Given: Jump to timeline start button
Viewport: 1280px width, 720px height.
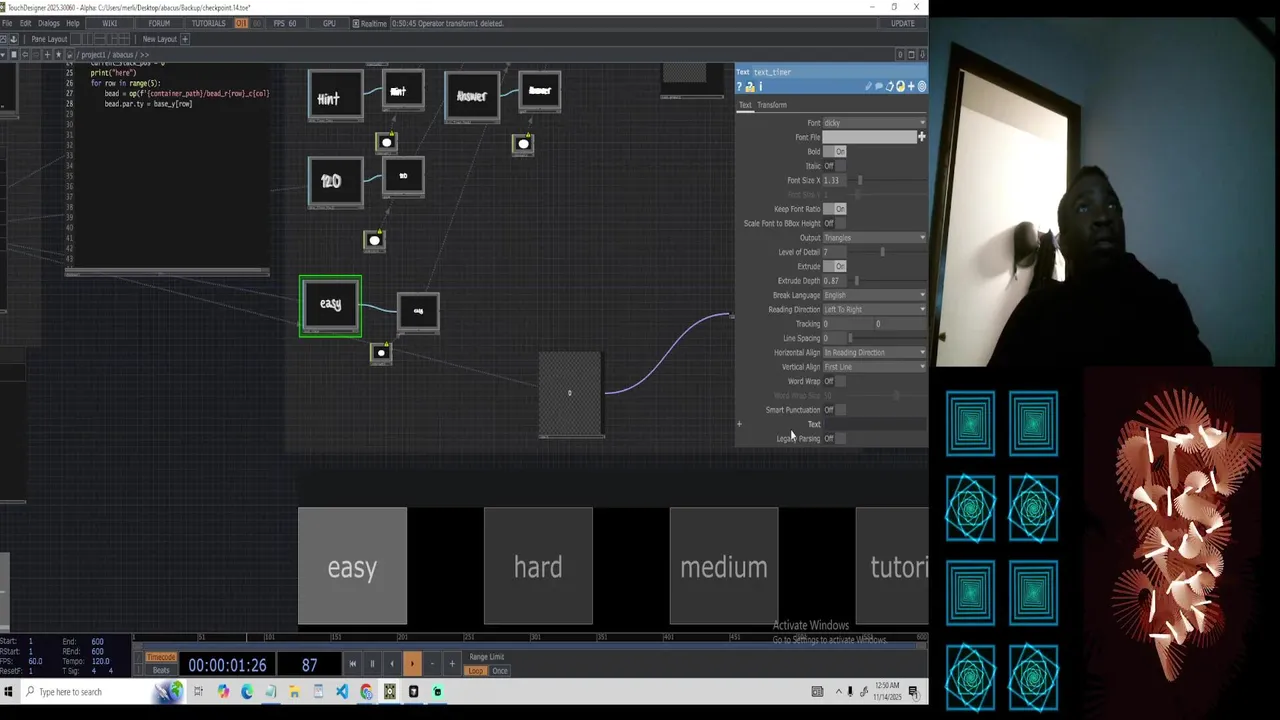Looking at the screenshot, I should (352, 663).
